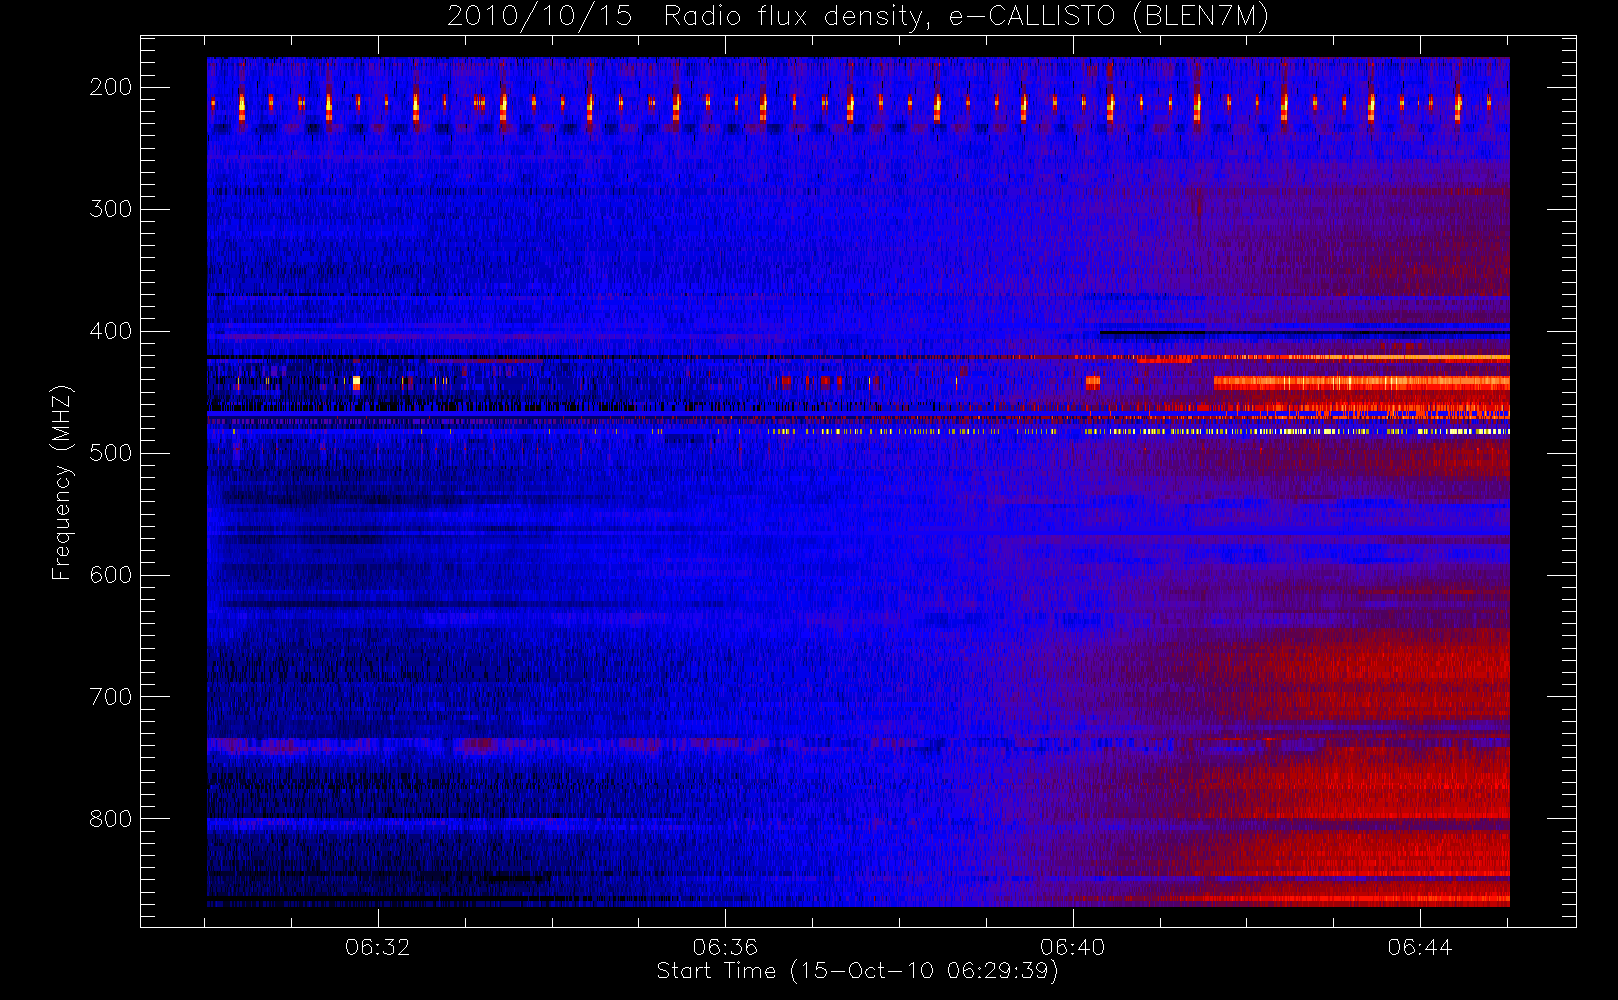Click the 200 frequency tick label
Image resolution: width=1618 pixels, height=1000 pixels.
111,87
